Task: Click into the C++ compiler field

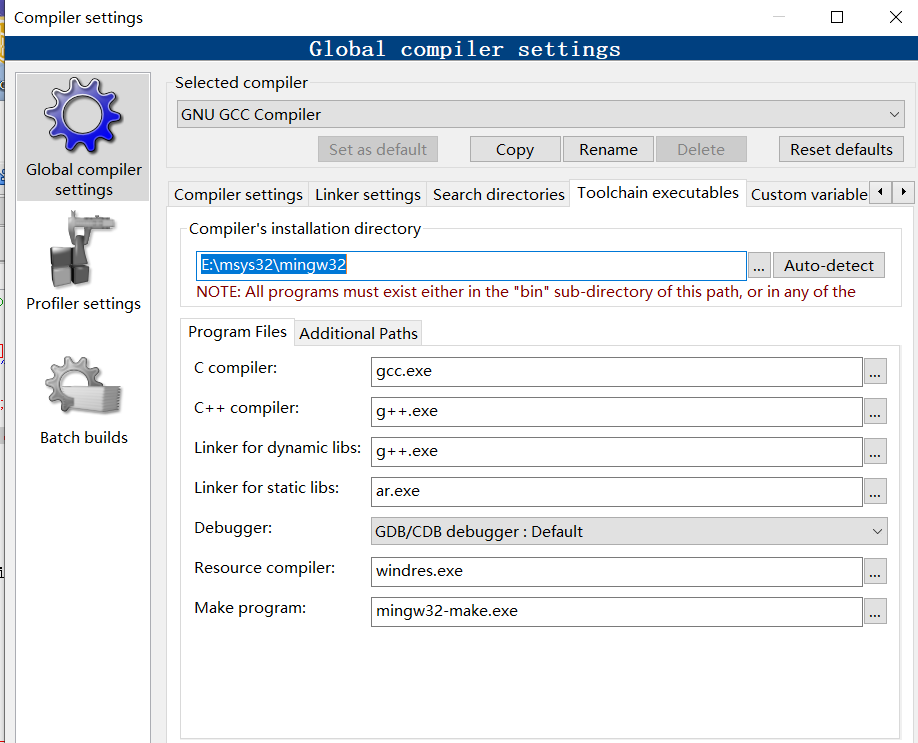Action: click(615, 411)
